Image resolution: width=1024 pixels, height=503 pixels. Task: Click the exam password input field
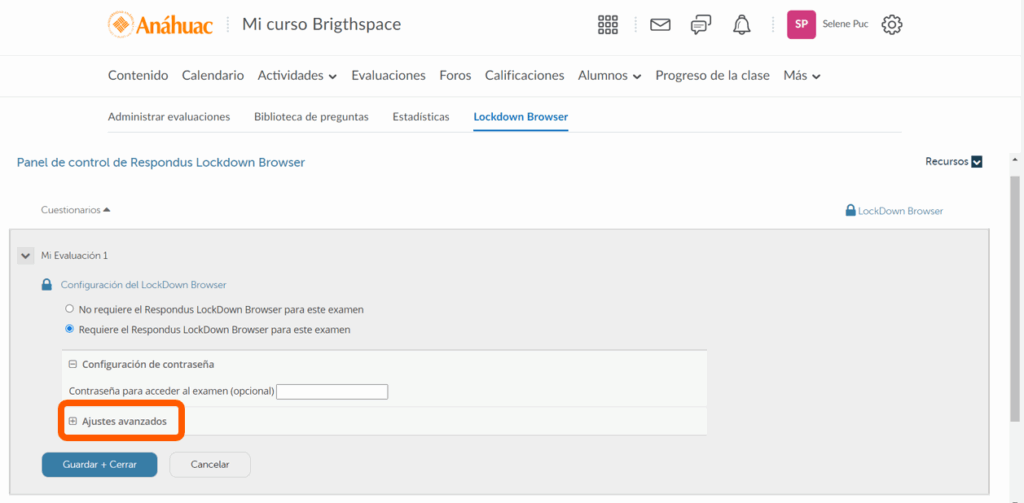click(x=332, y=392)
